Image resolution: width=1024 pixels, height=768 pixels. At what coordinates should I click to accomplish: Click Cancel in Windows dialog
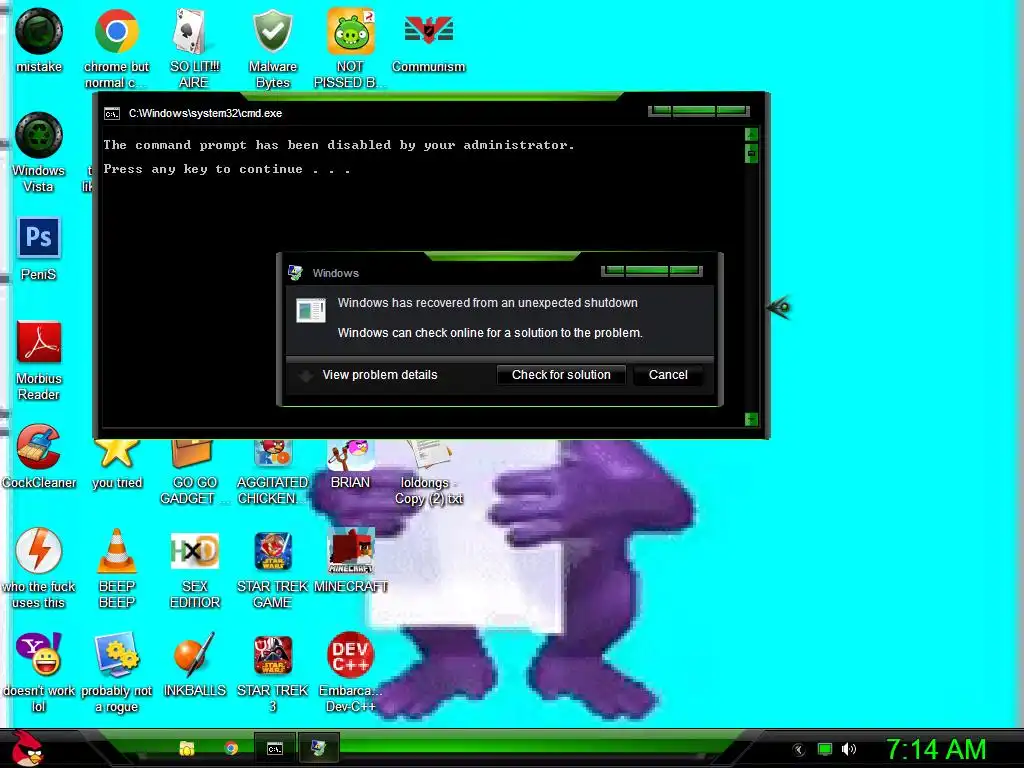668,375
